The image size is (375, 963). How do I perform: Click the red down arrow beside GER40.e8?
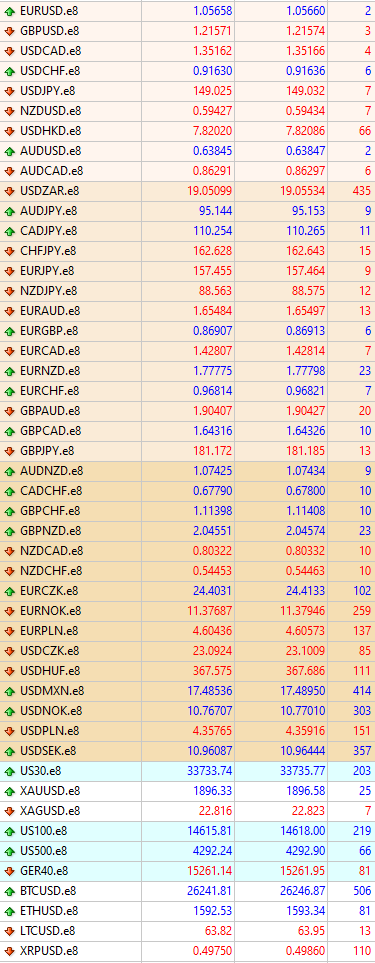[x=9, y=871]
